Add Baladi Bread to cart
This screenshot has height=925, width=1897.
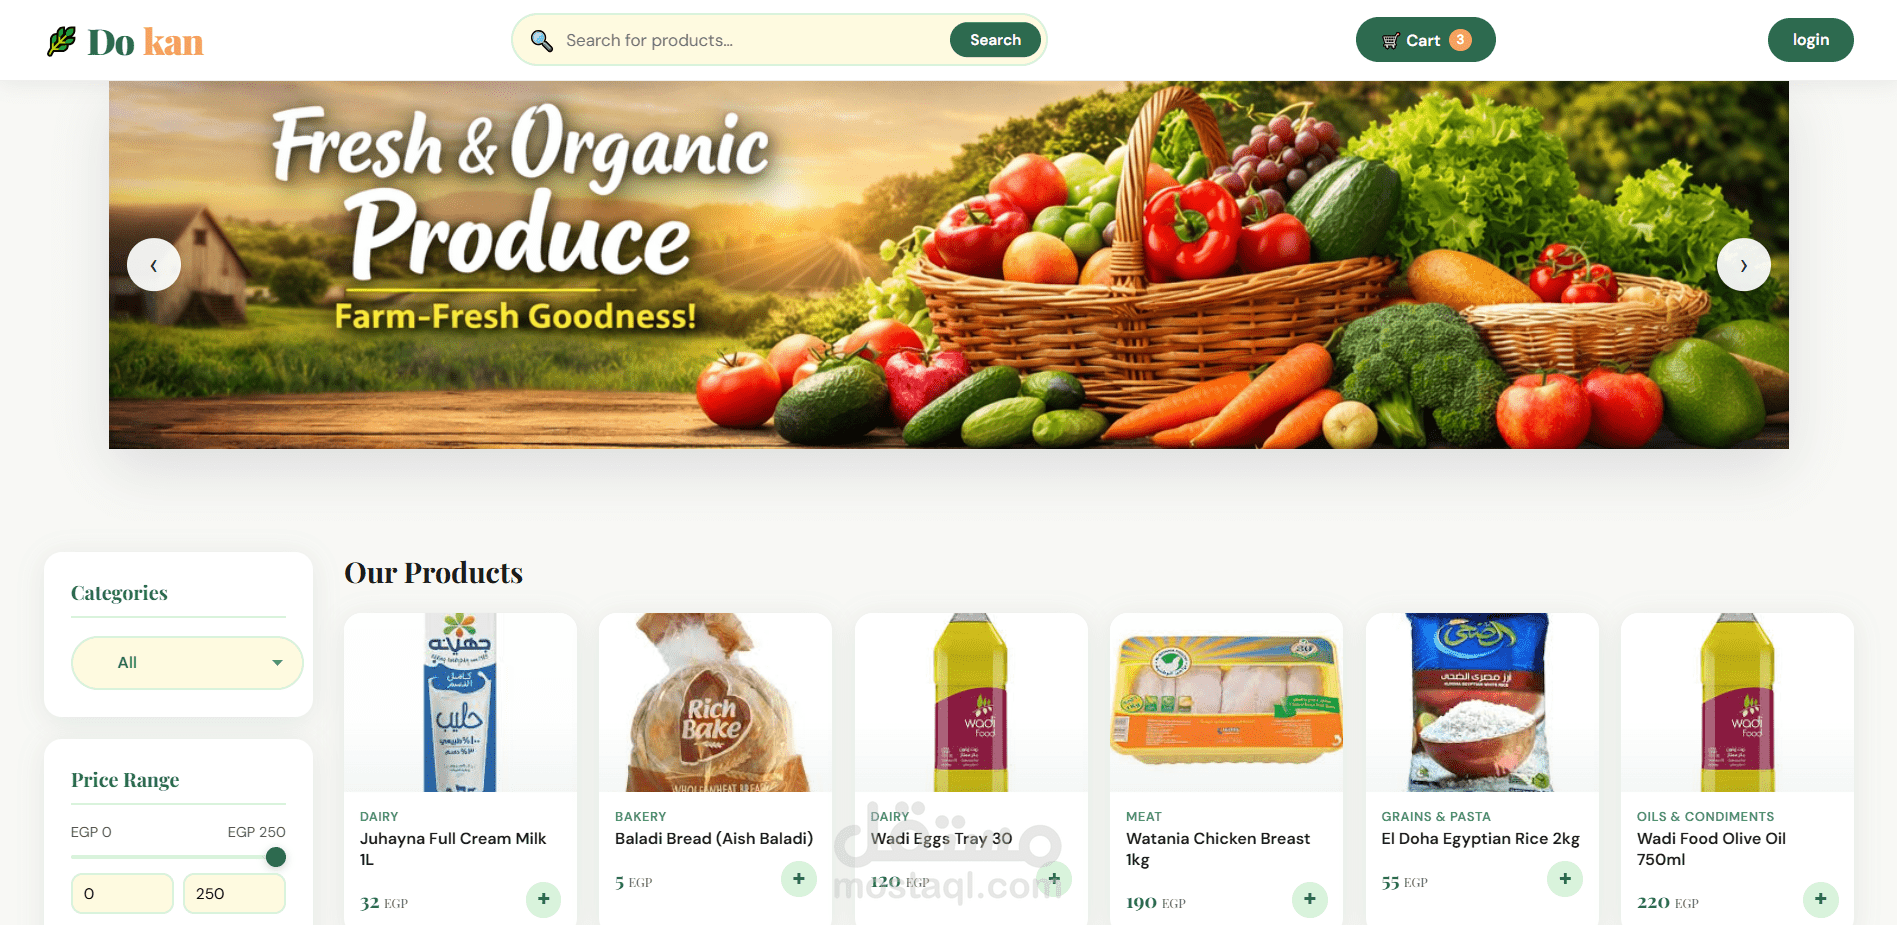799,879
